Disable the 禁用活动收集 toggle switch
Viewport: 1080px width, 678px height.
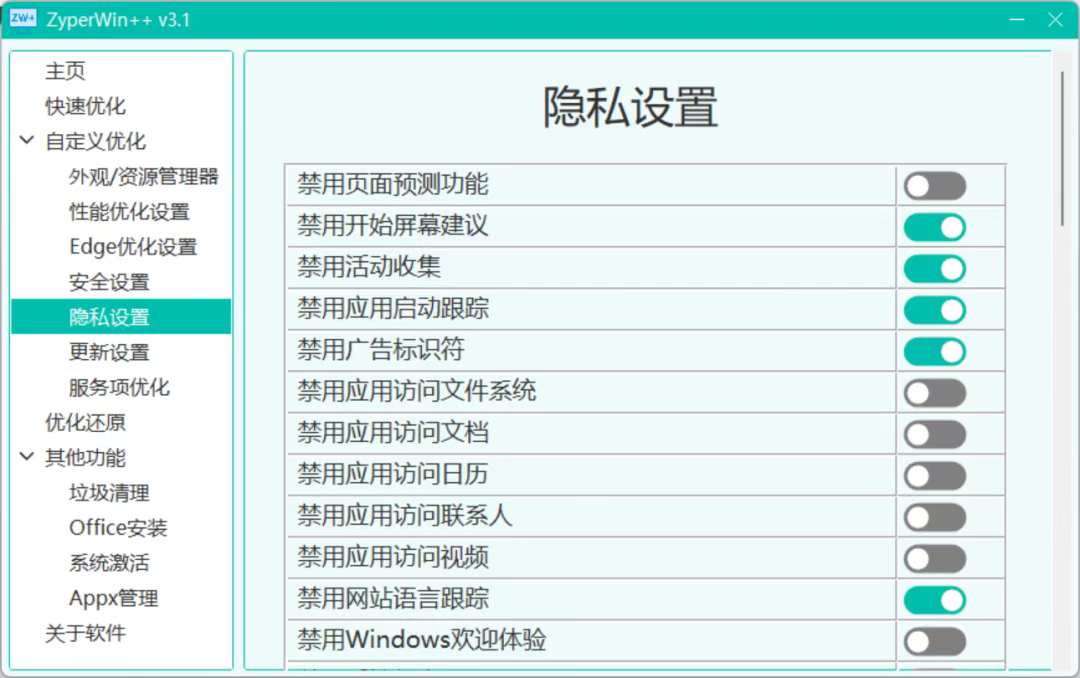935,269
